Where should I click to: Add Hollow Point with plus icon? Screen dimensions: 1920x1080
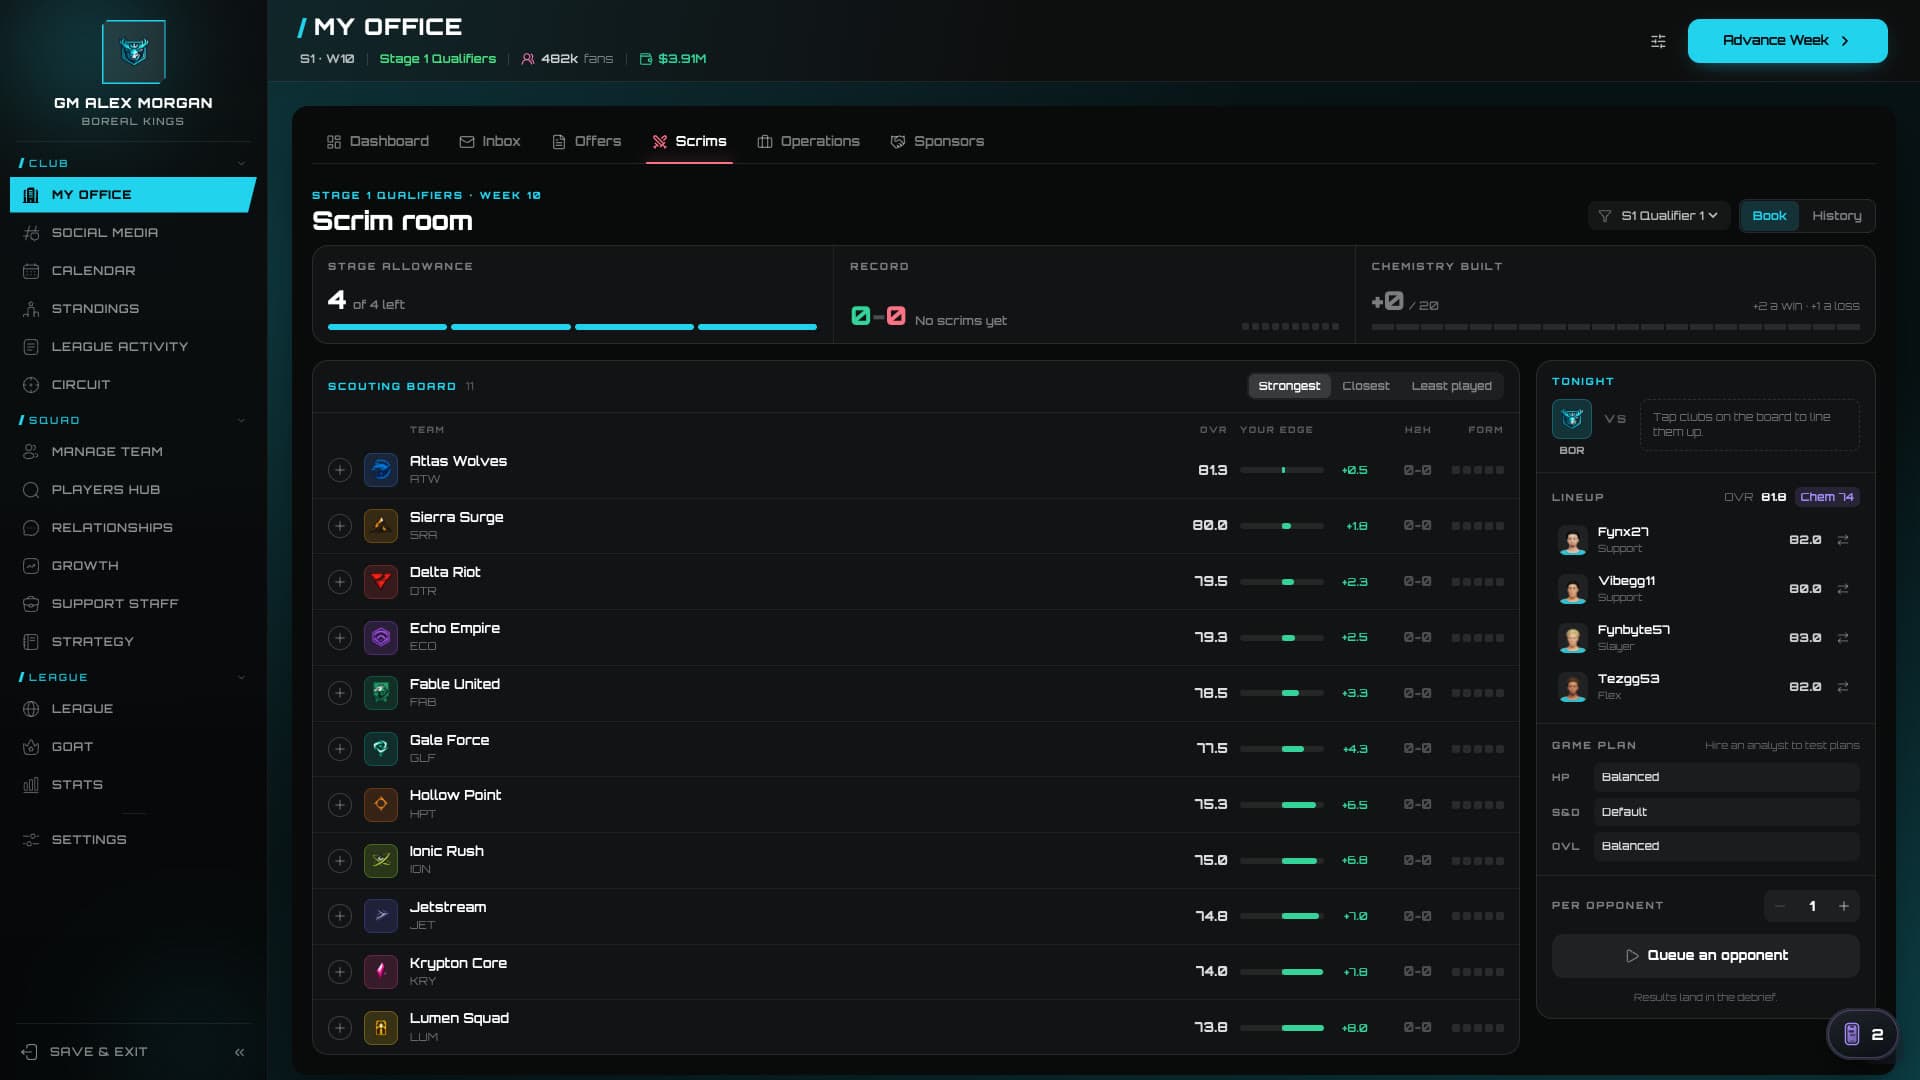tap(340, 805)
